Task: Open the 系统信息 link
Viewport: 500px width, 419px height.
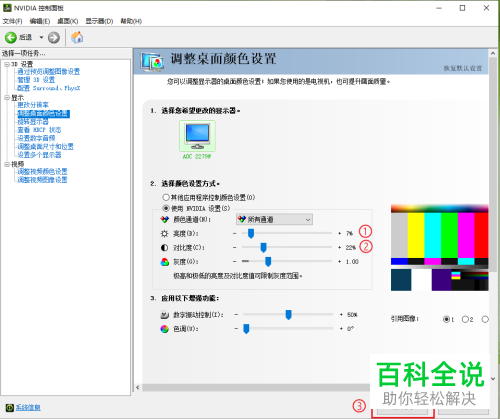Action: (x=28, y=407)
